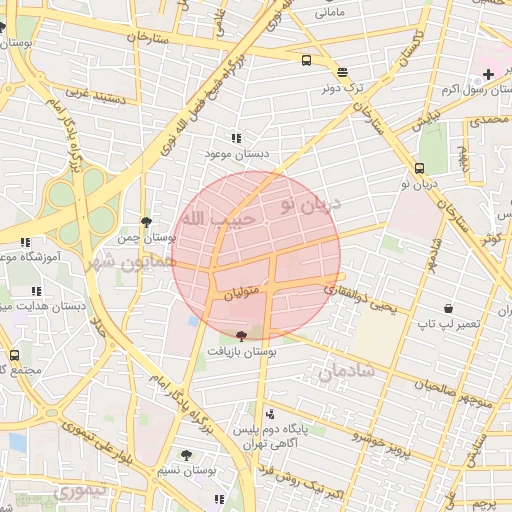Click the school icon above دبستان هدایت
Screen dimensions: 512x512
pos(36,291)
